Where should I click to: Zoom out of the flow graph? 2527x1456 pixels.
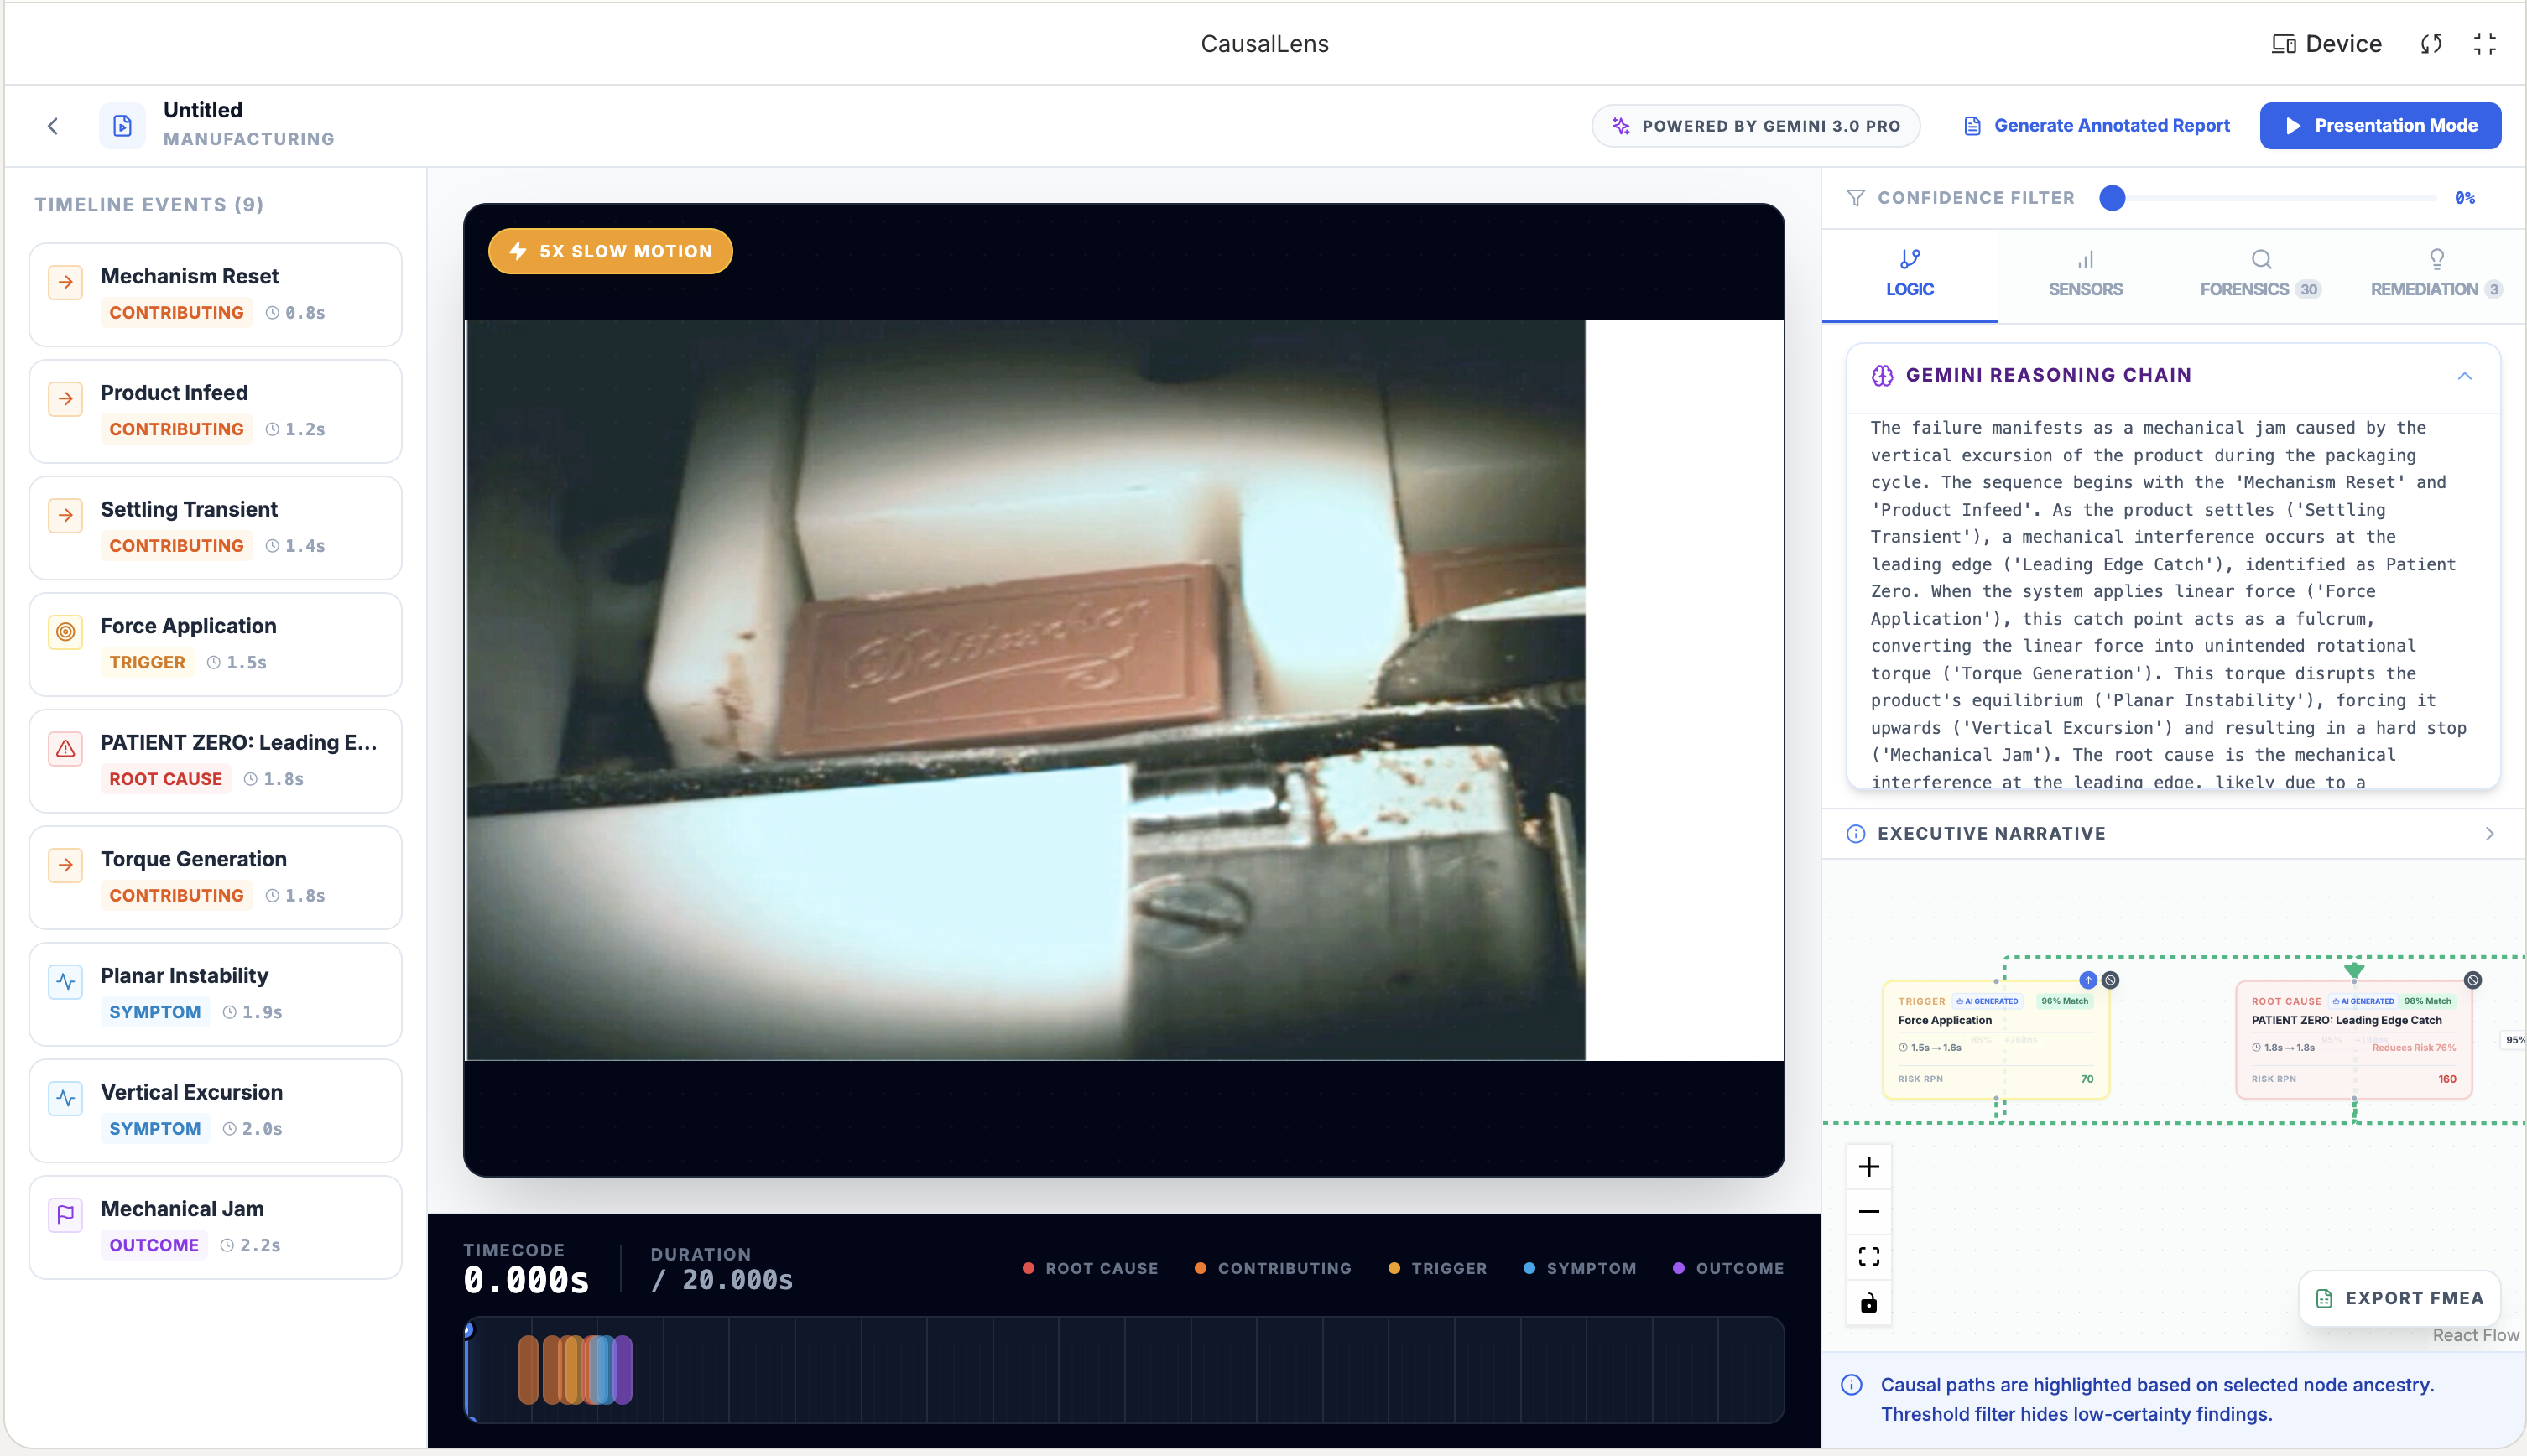tap(1868, 1212)
